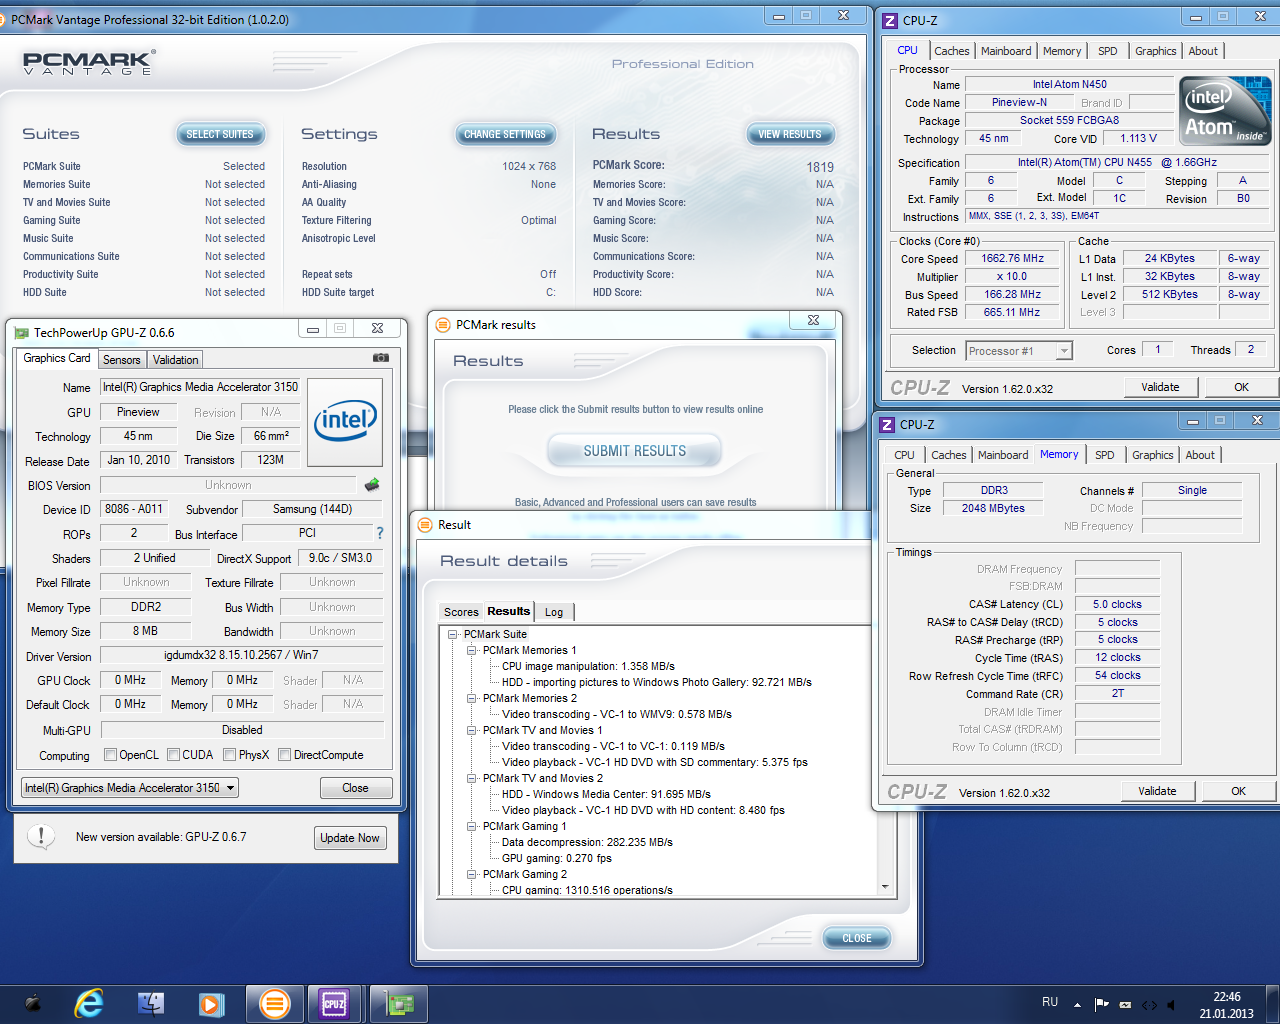This screenshot has height=1024, width=1280.
Task: Open the Graphics tab in bottom CPU-Z
Action: (x=1153, y=455)
